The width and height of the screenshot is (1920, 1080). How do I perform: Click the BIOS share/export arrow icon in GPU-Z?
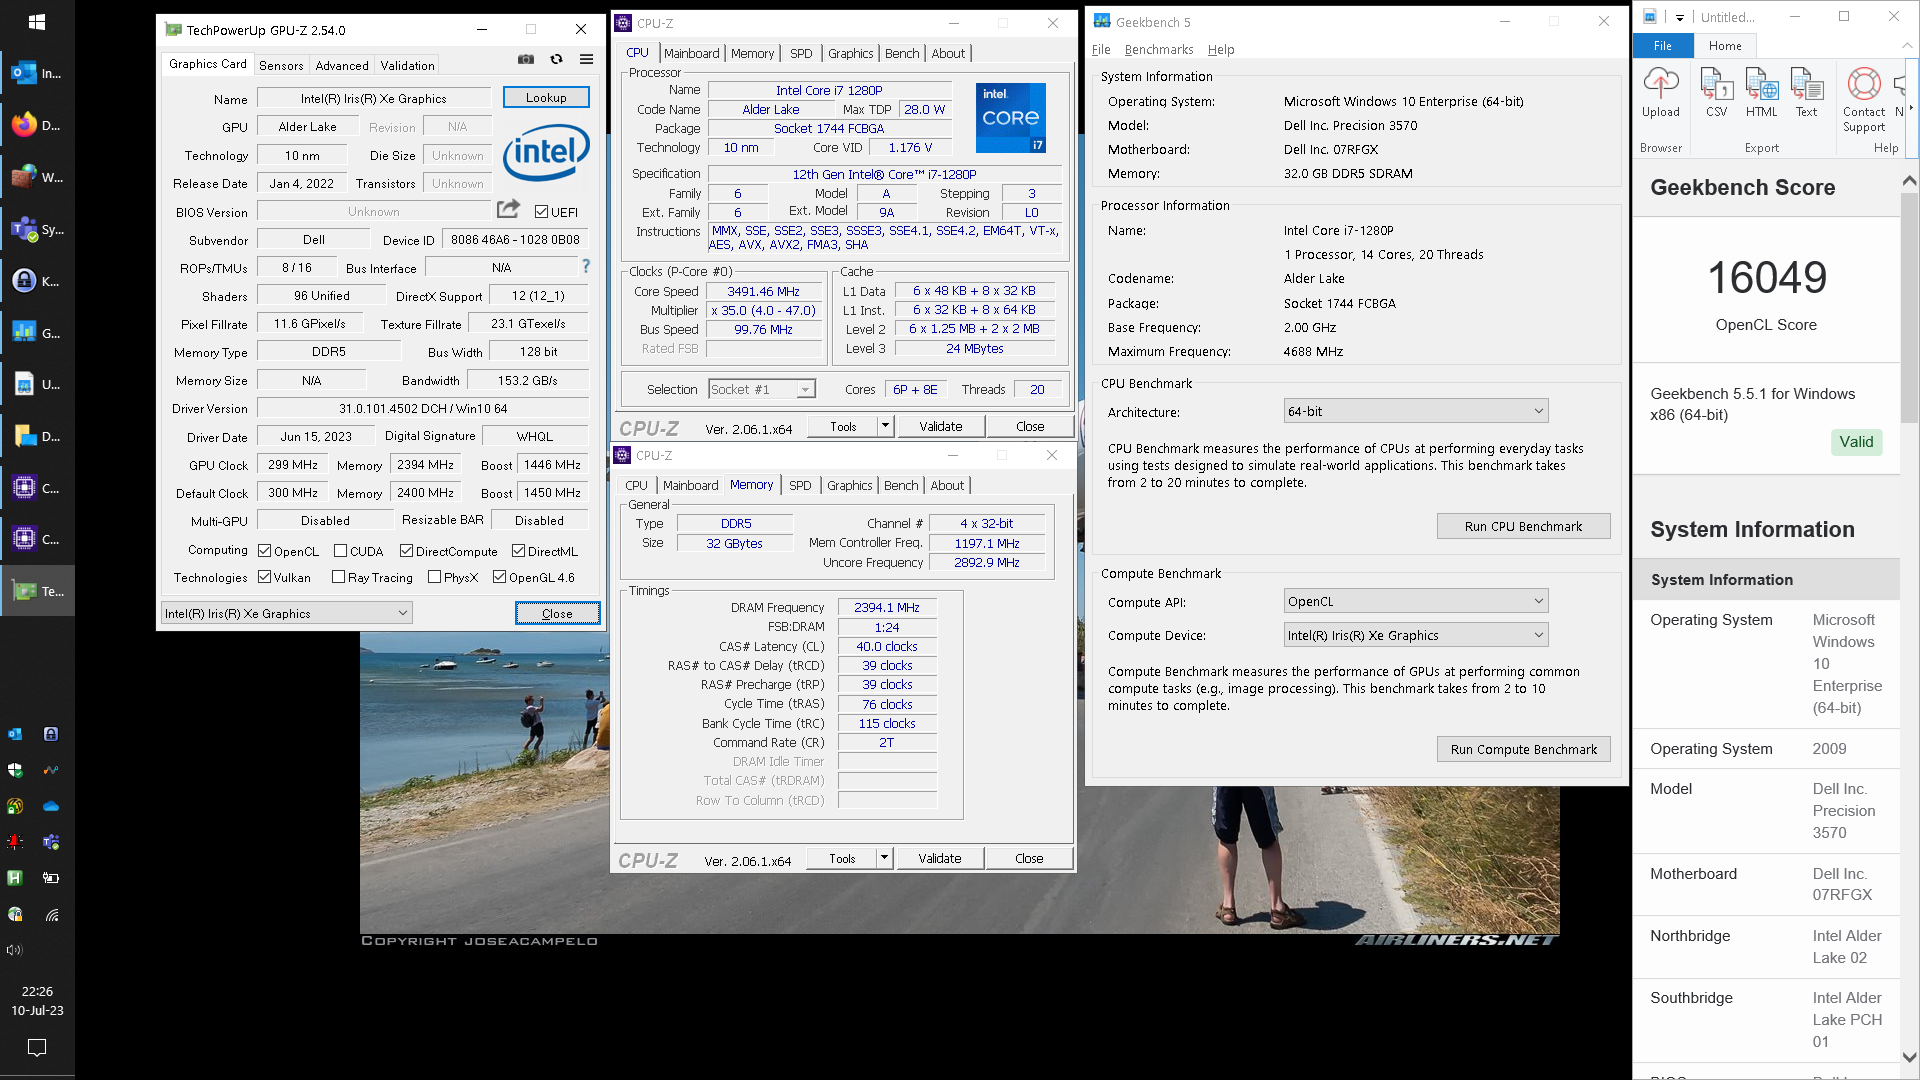pyautogui.click(x=508, y=209)
